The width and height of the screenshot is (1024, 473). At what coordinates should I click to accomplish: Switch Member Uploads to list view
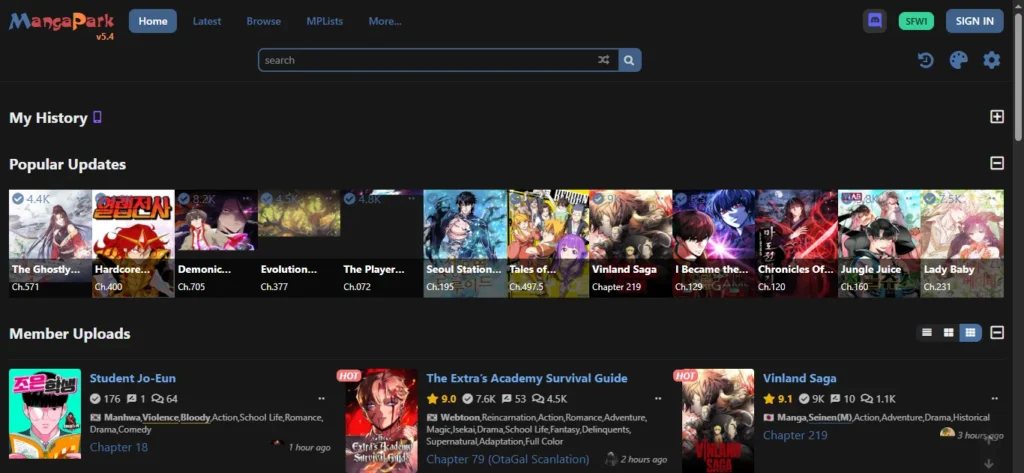tap(927, 333)
